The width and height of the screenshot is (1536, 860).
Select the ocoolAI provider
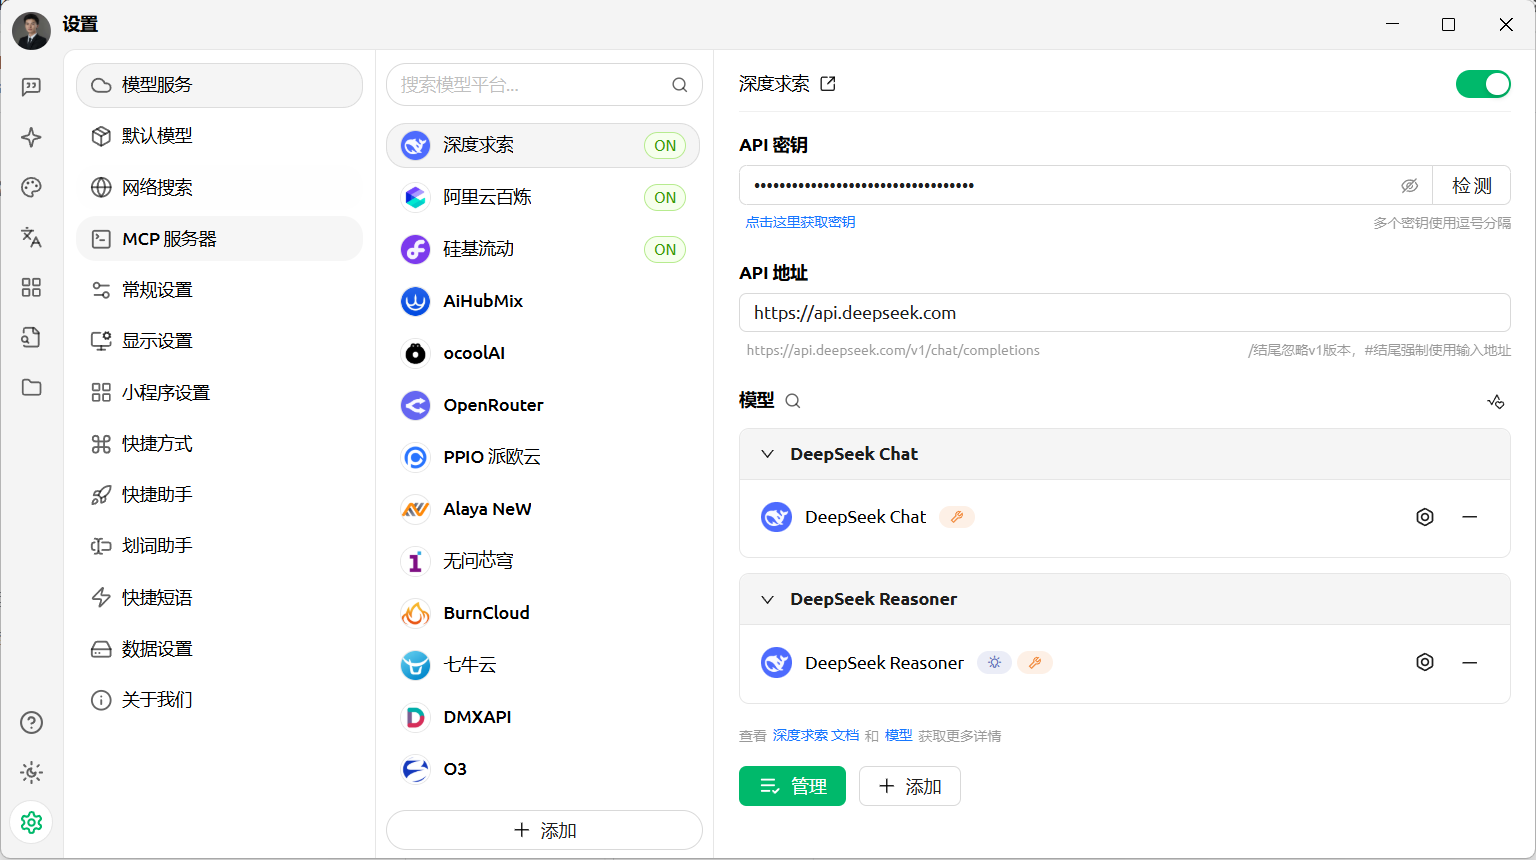coord(543,353)
